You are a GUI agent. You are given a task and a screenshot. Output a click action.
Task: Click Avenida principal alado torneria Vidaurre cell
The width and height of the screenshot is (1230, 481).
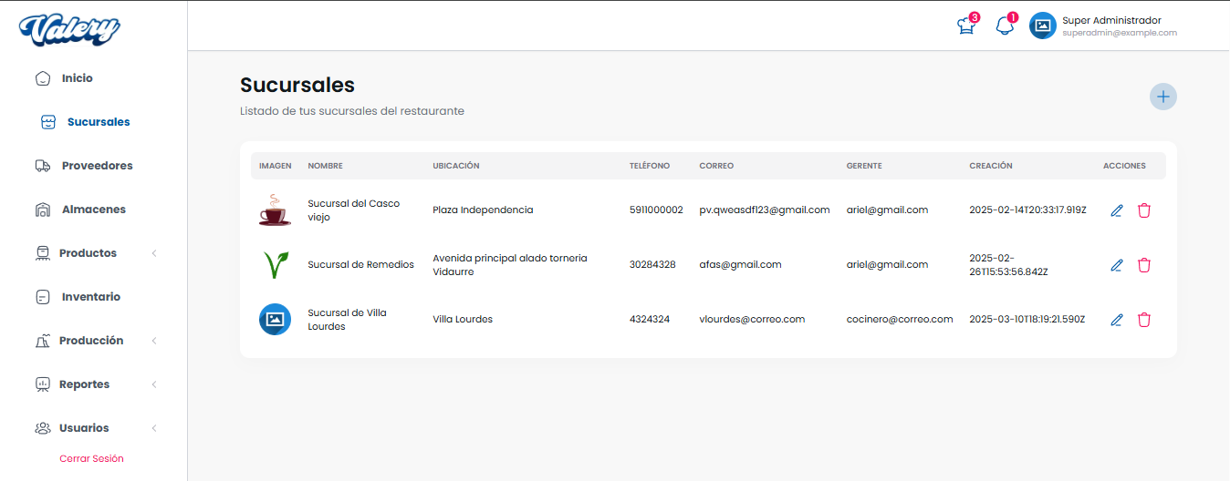510,265
